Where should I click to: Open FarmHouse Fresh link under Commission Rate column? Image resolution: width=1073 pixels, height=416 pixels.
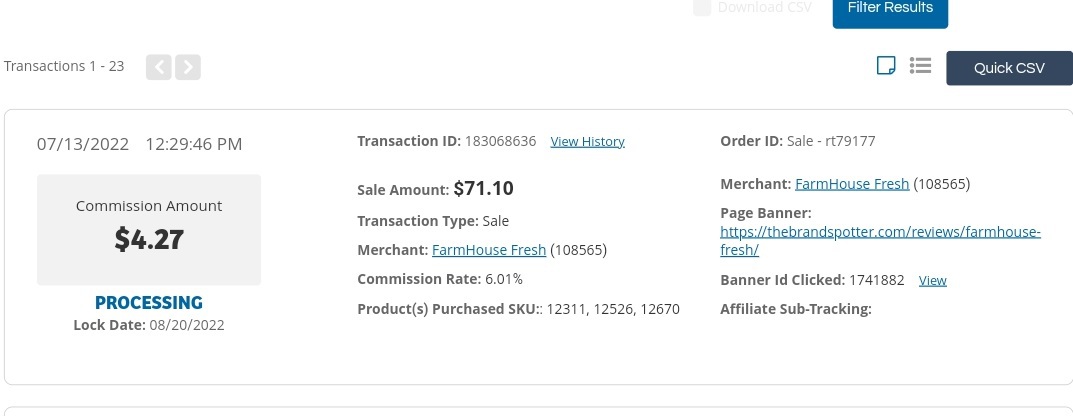point(489,250)
